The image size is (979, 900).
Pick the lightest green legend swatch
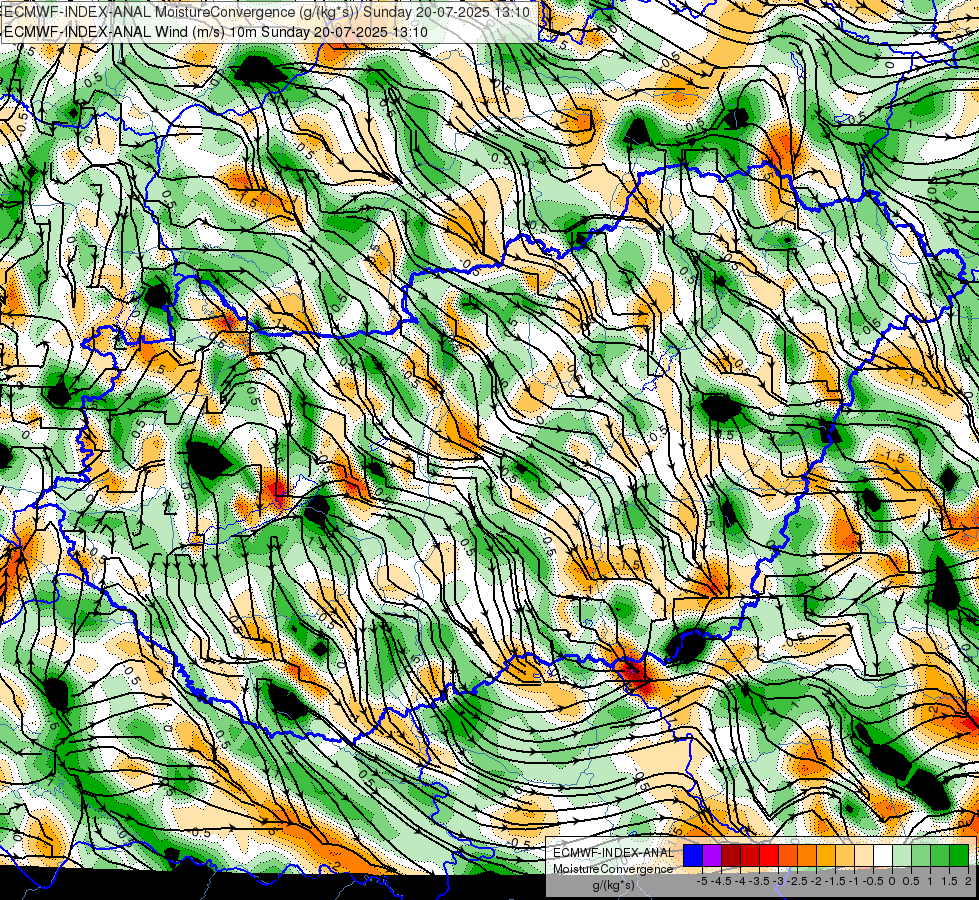tap(902, 855)
